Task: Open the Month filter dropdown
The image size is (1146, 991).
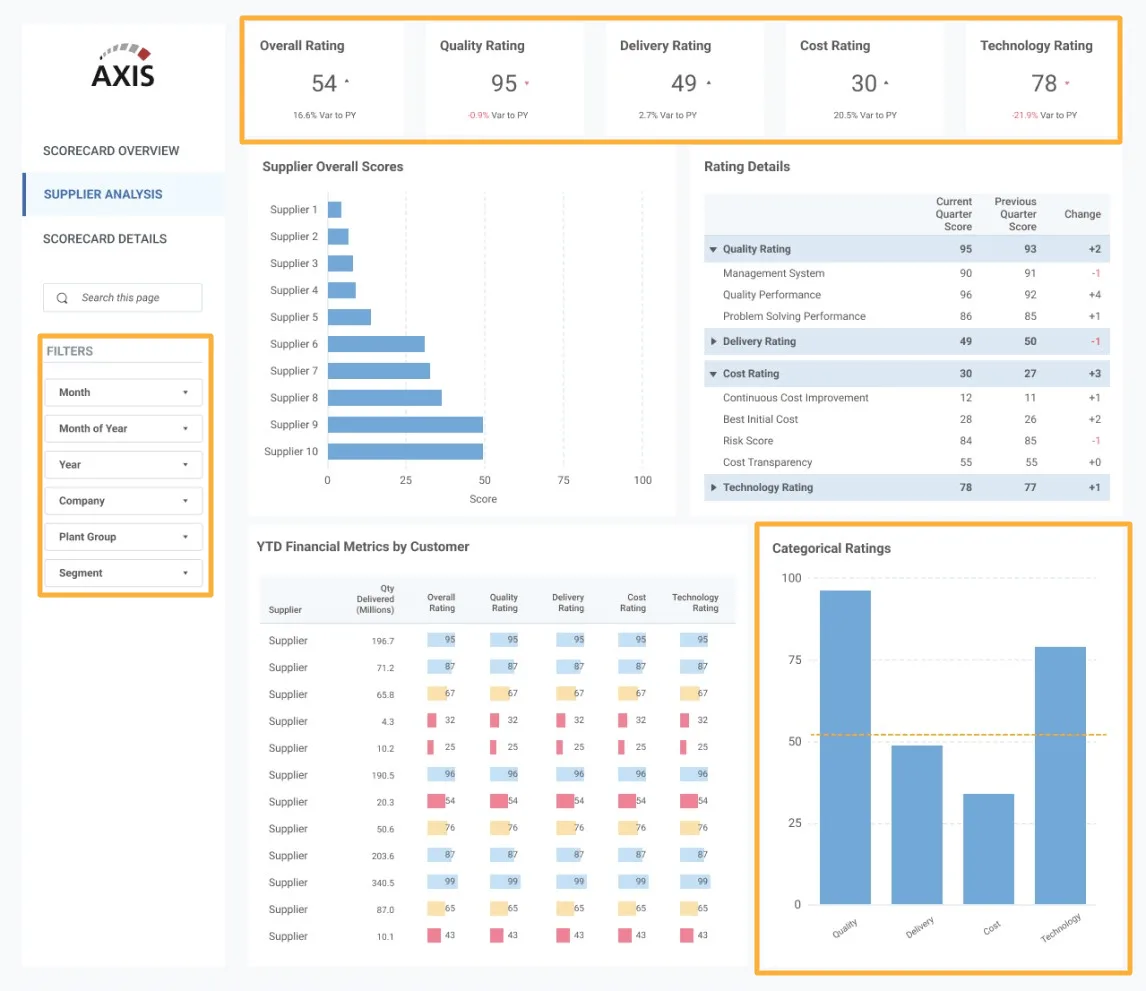Action: 123,392
